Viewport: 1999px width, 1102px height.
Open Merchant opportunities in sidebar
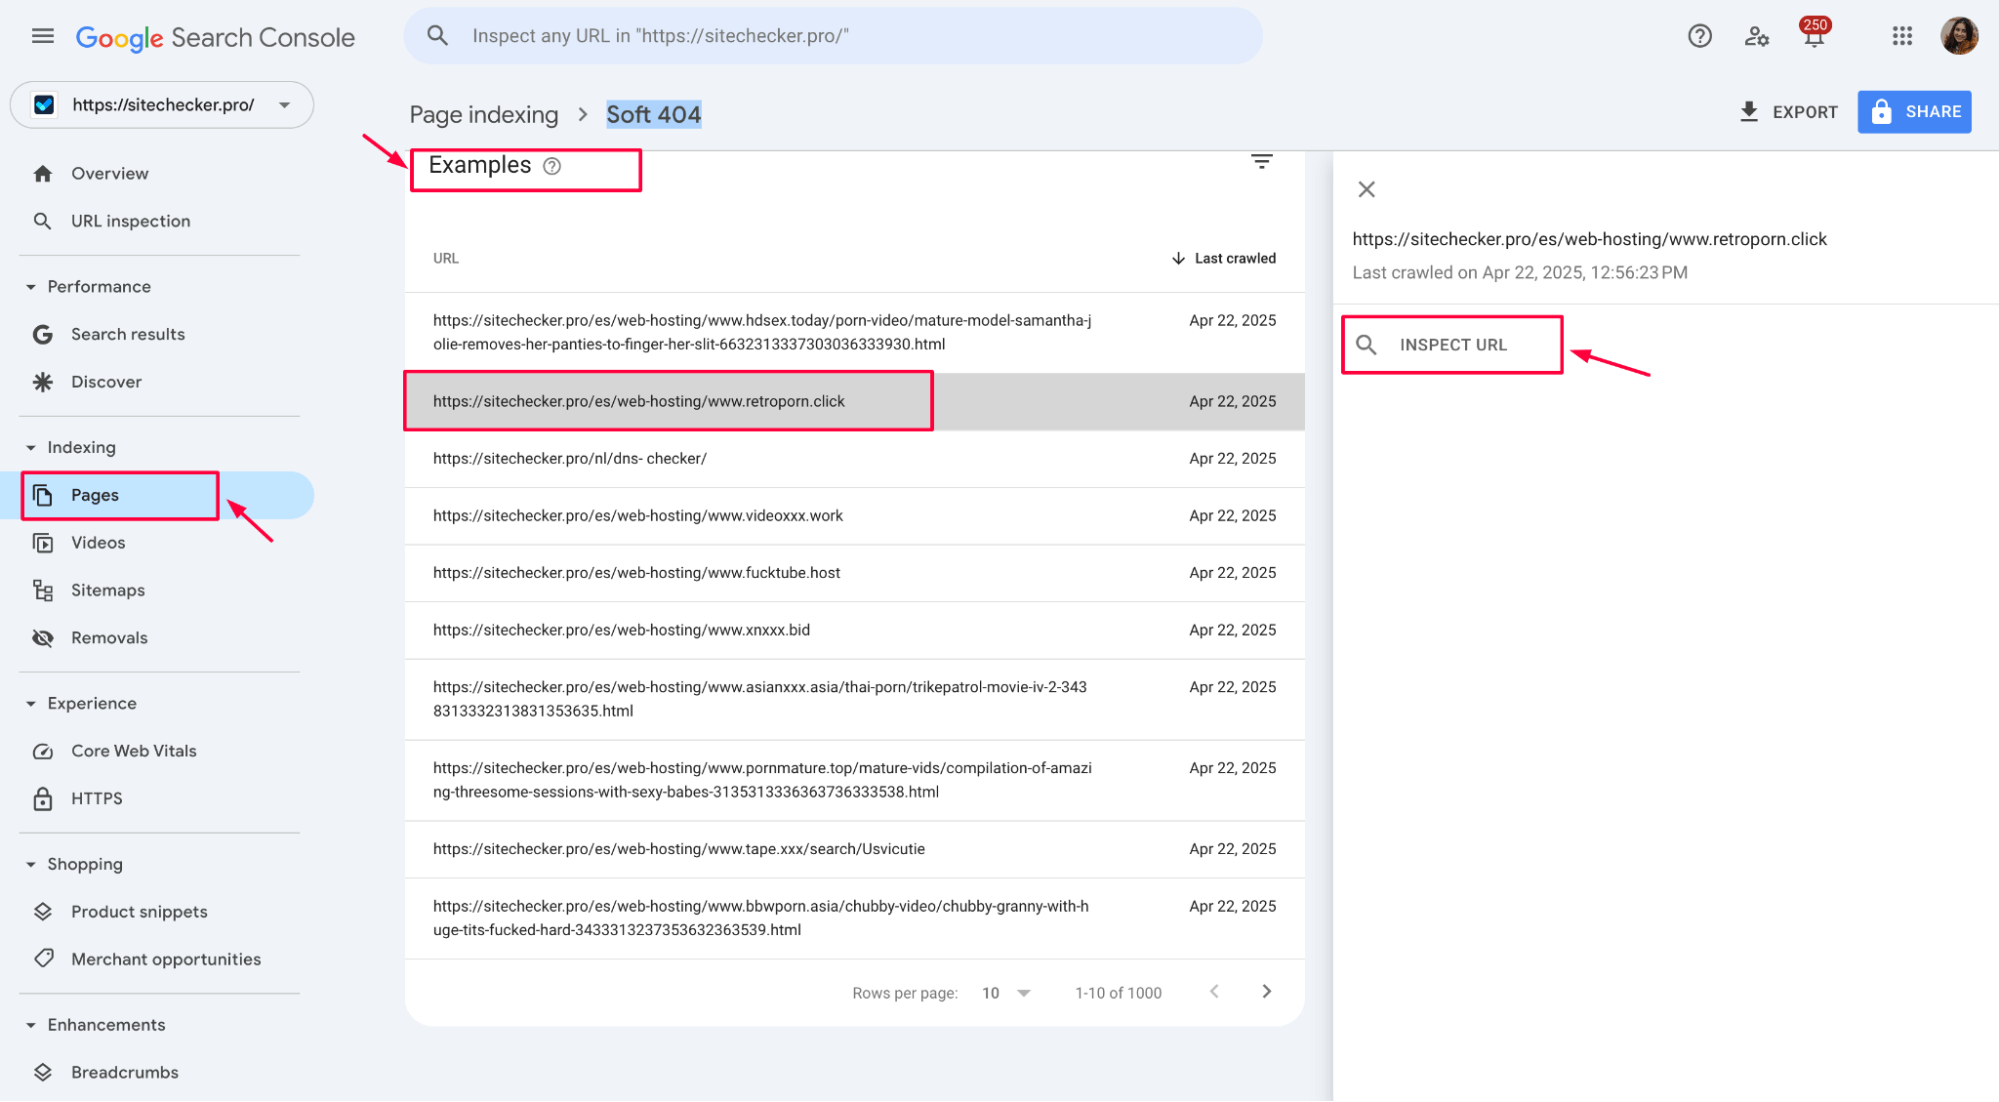pyautogui.click(x=166, y=959)
